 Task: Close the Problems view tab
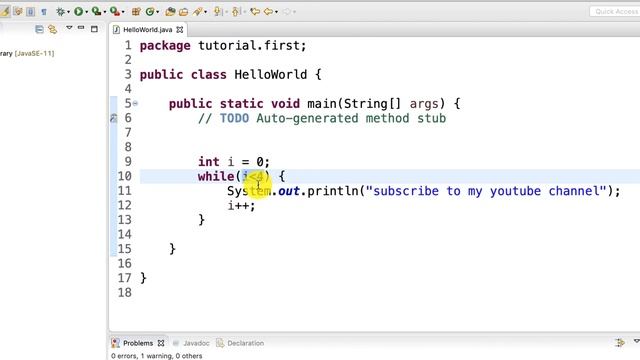point(161,343)
